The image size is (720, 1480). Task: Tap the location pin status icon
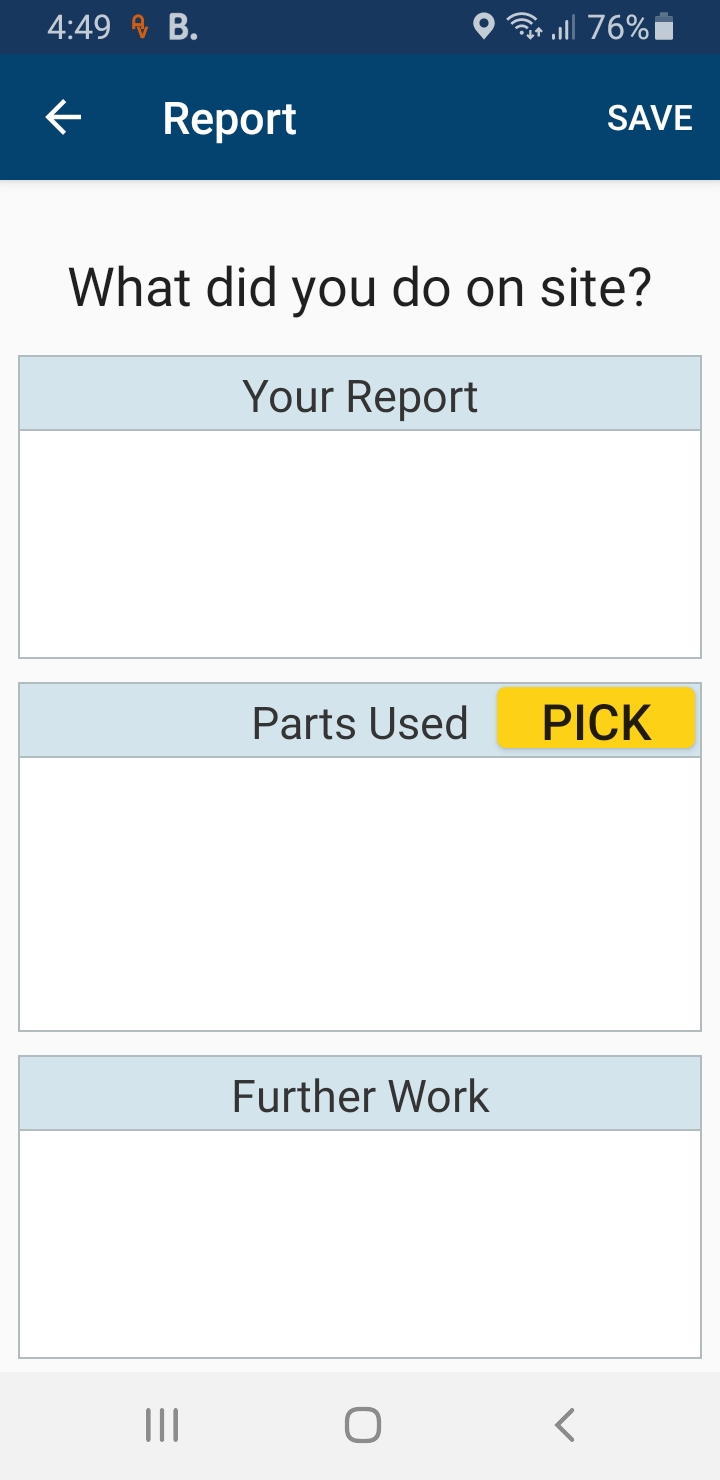coord(484,27)
